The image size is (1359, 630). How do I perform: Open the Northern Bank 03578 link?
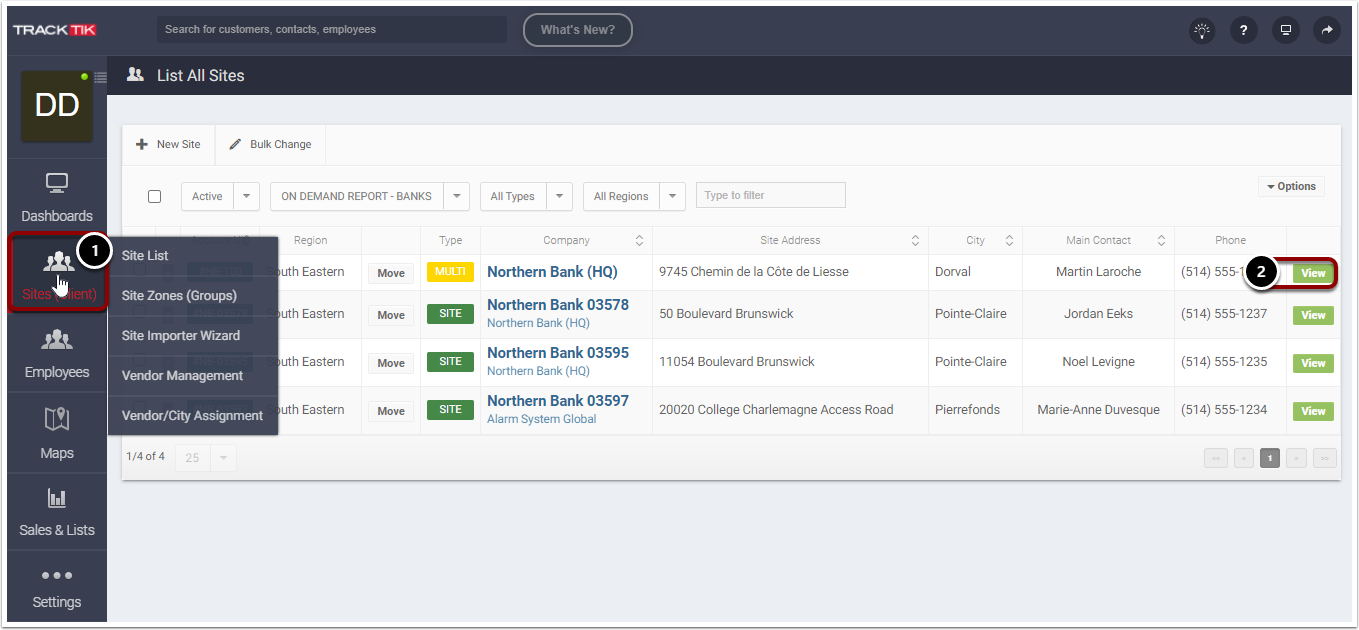[558, 305]
